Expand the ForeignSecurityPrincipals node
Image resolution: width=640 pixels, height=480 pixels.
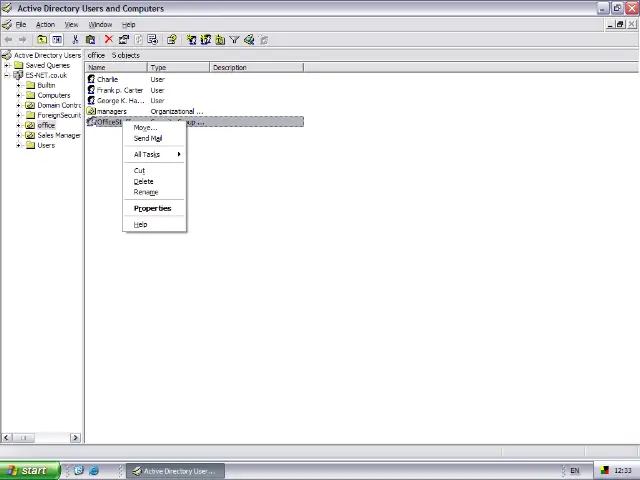click(x=18, y=115)
